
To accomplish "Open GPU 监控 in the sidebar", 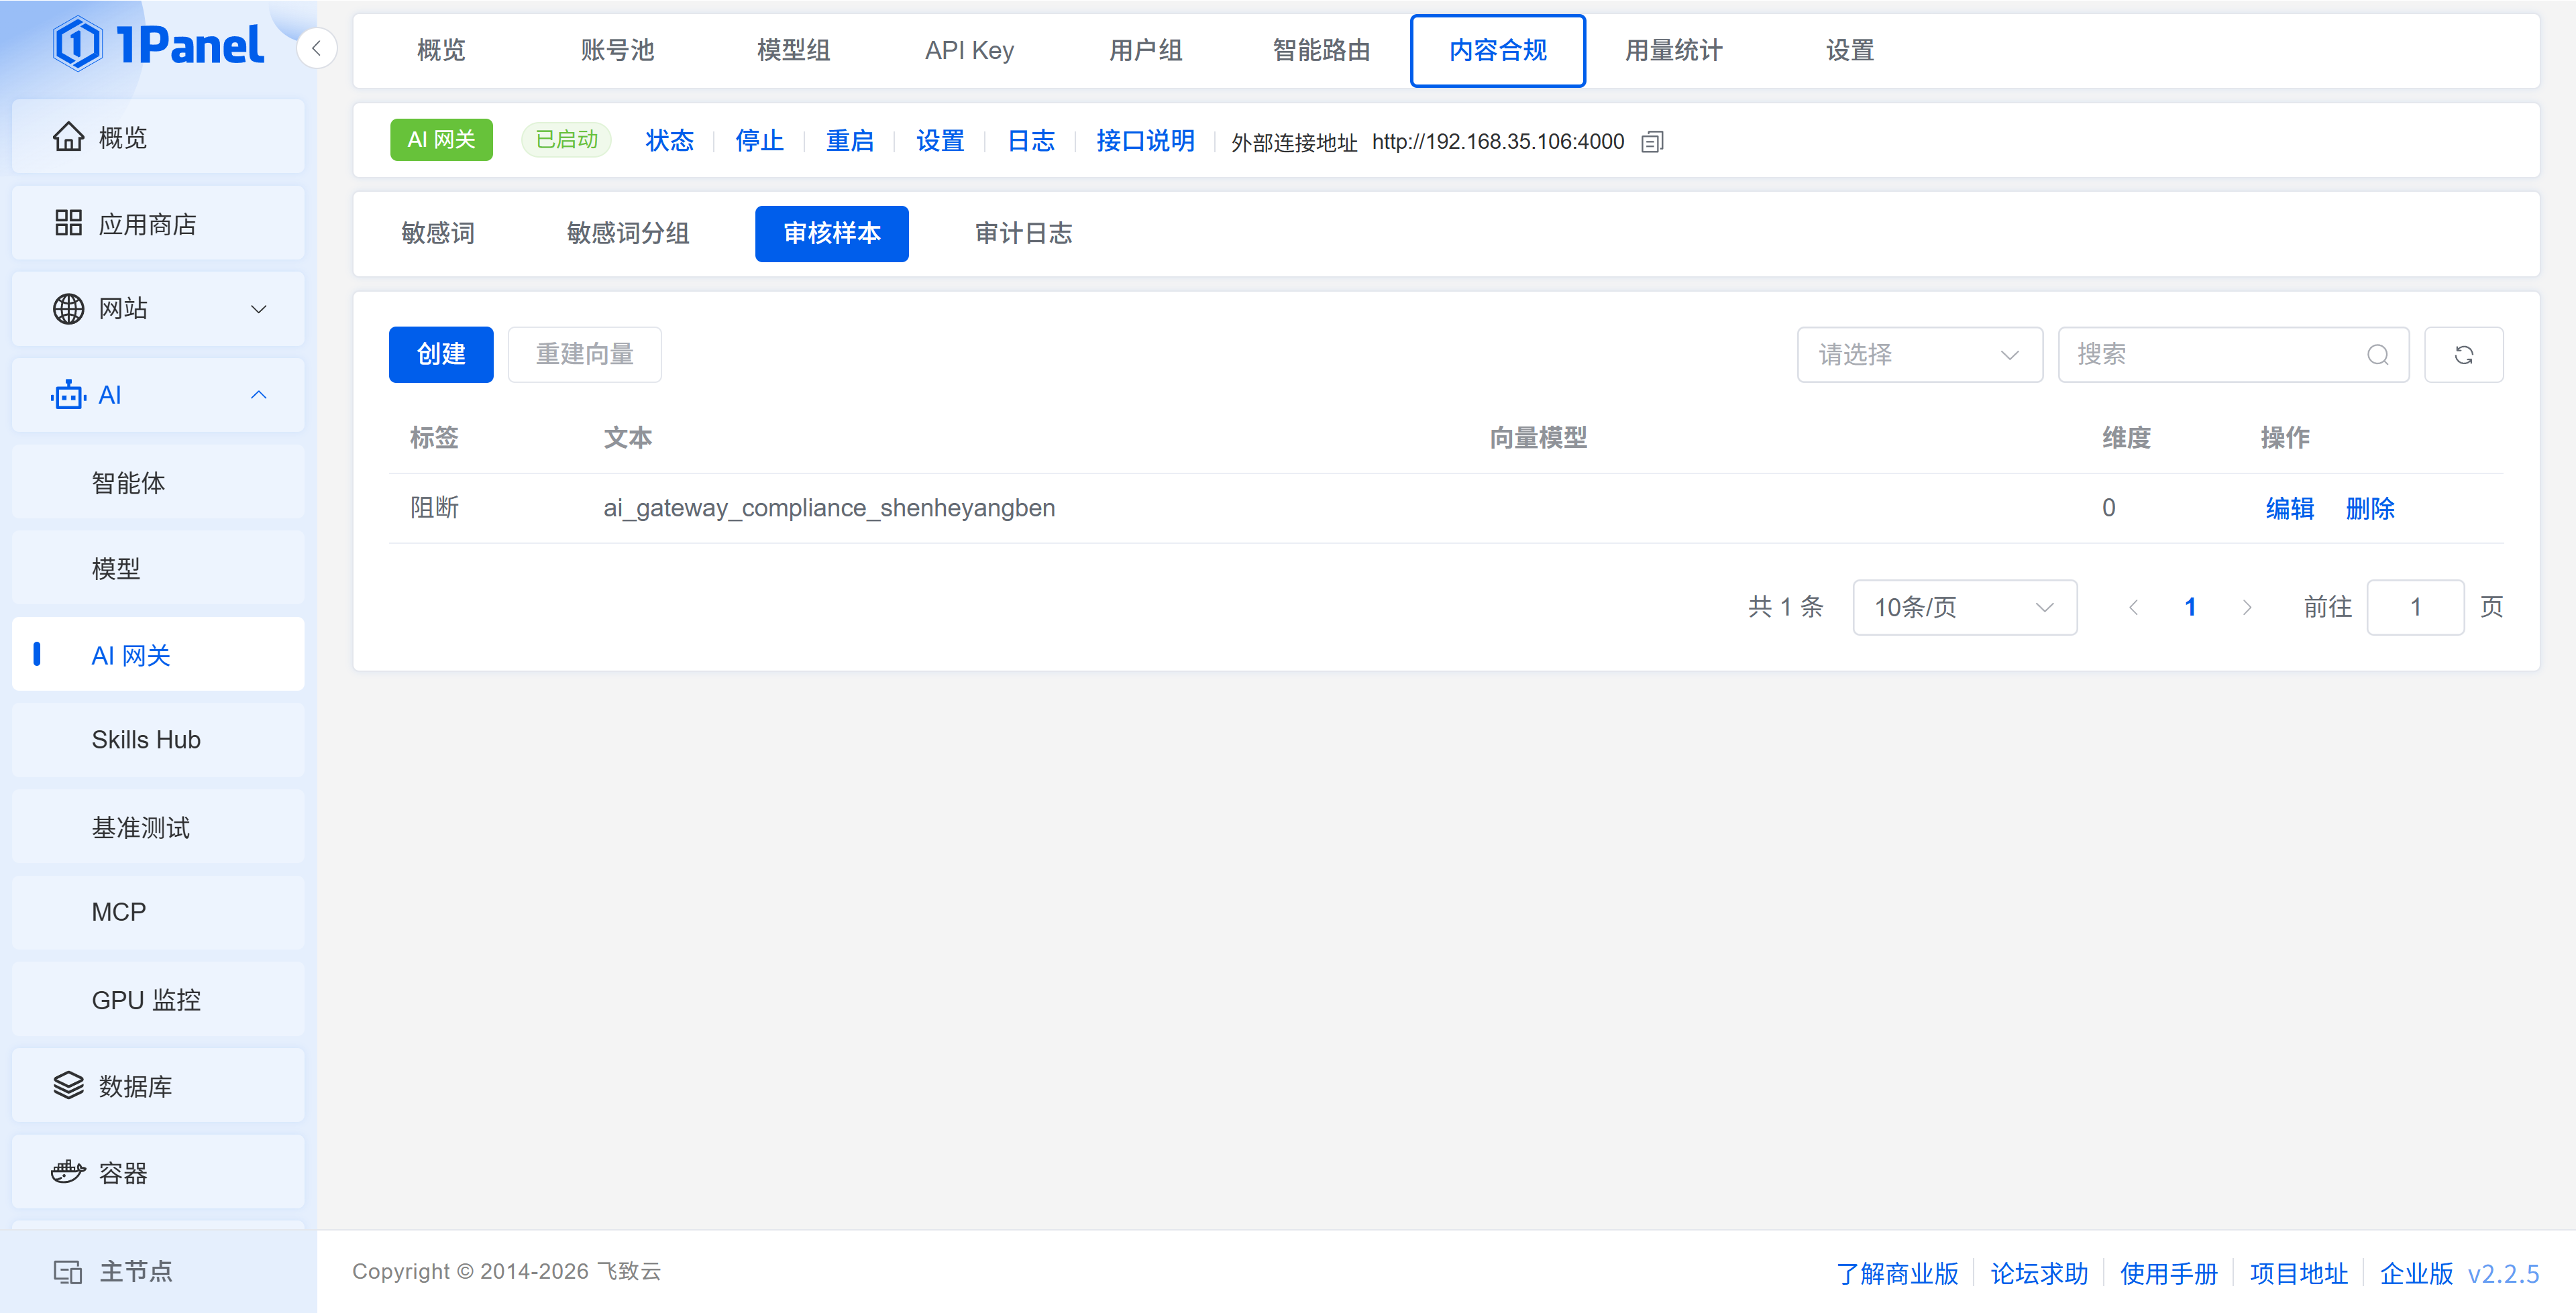I will click(x=158, y=999).
